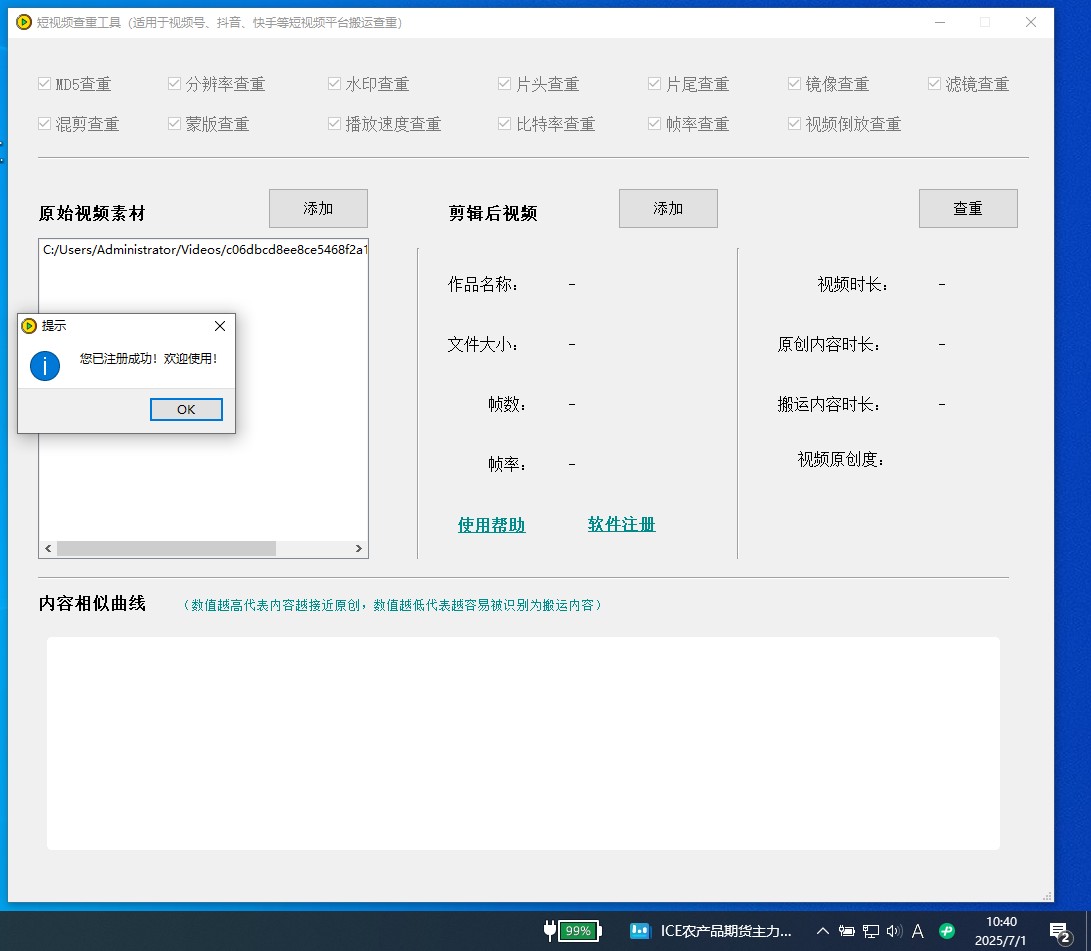
Task: Click the 视频原创度 label
Action: point(841,459)
